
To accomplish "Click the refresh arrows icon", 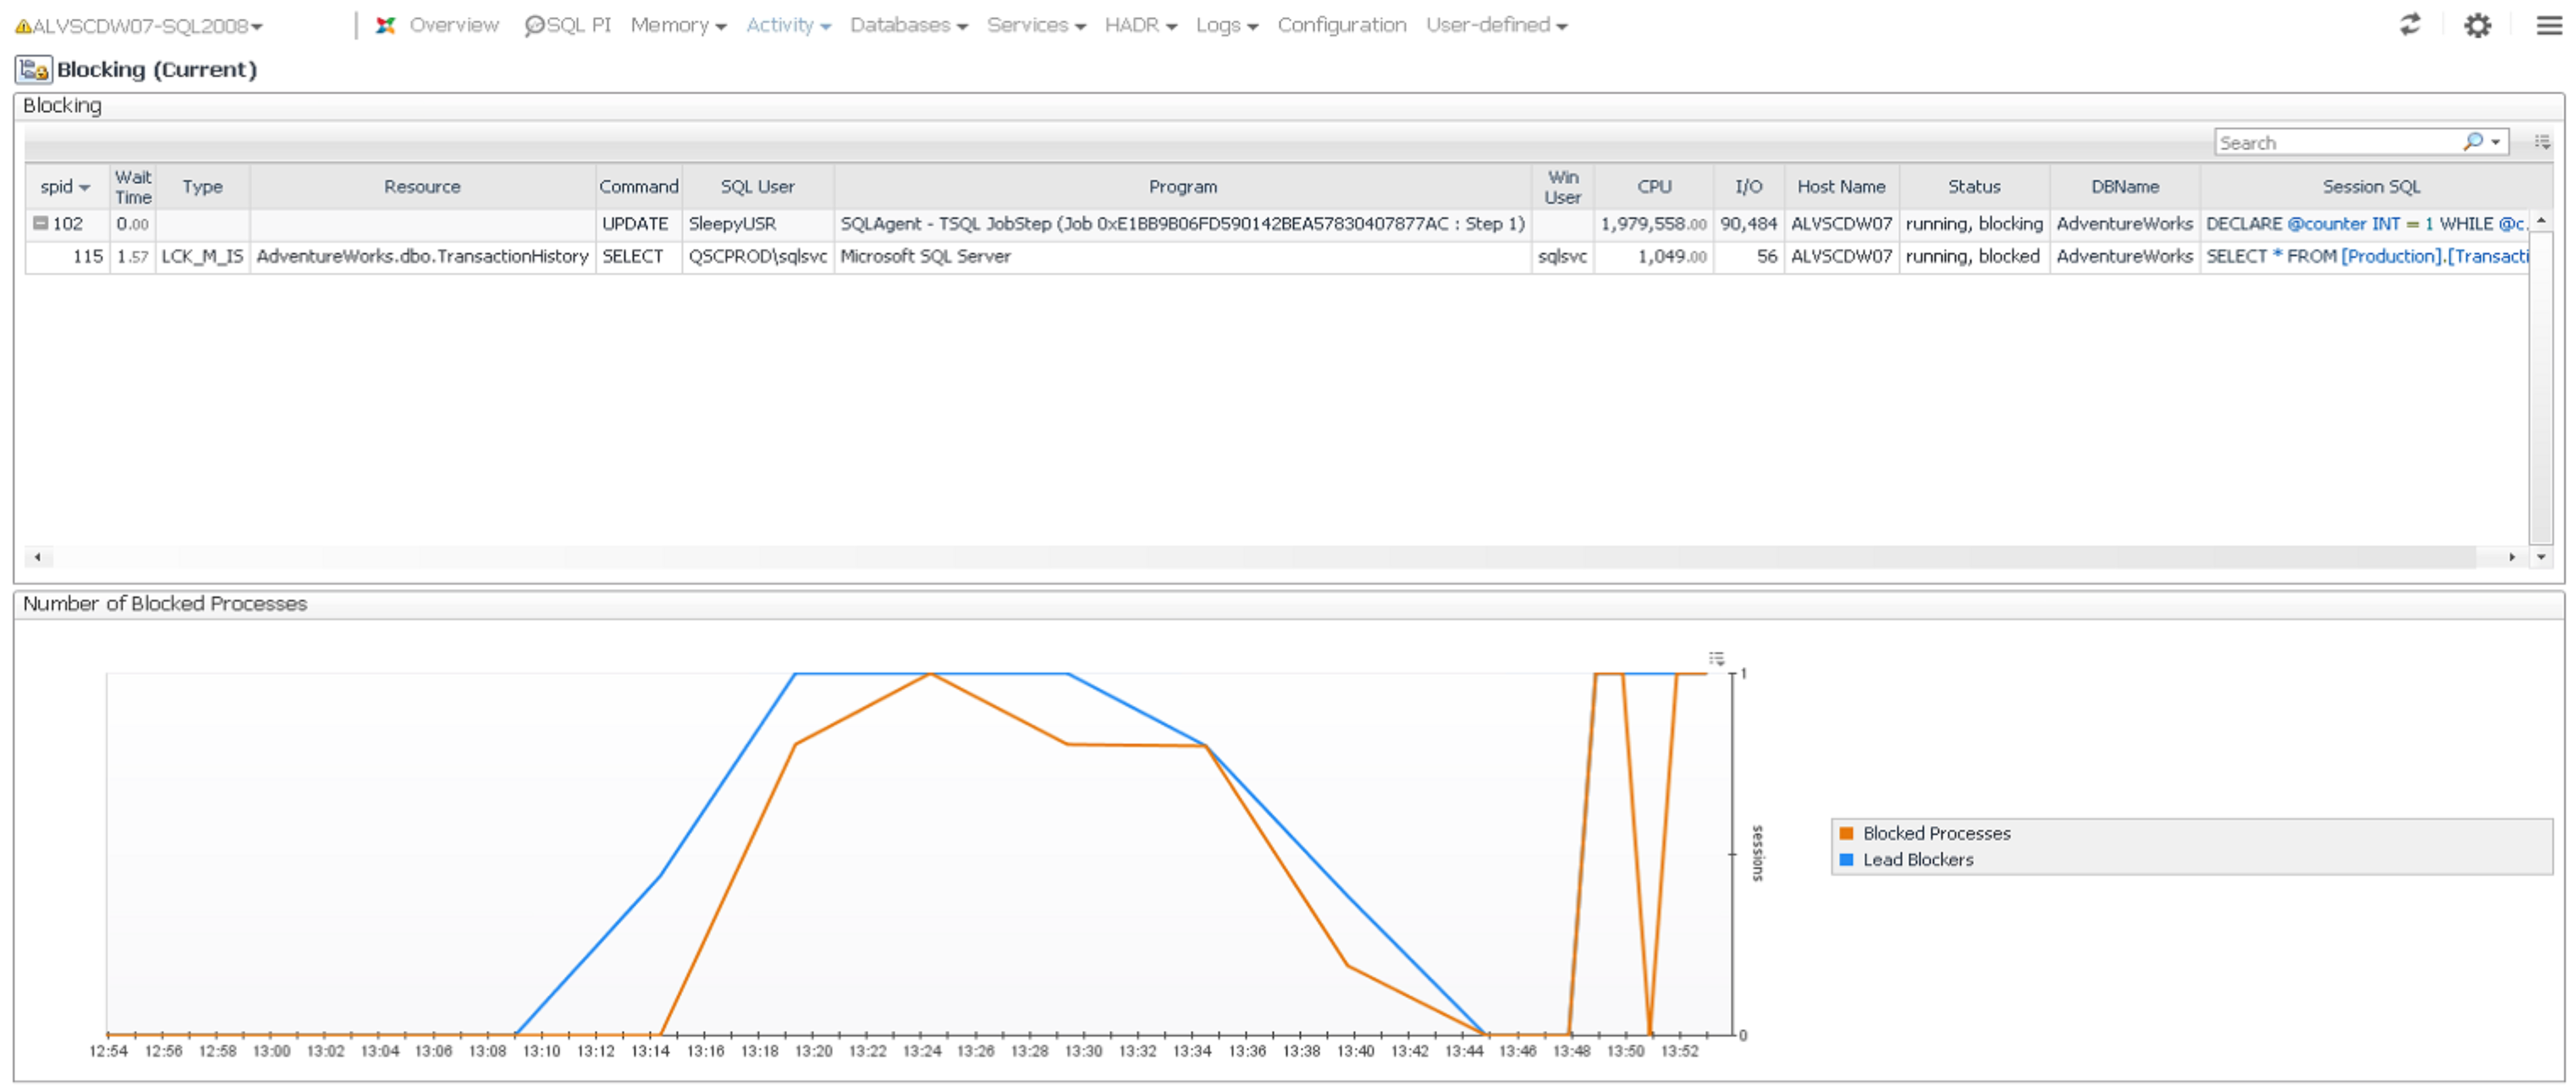I will click(2410, 25).
